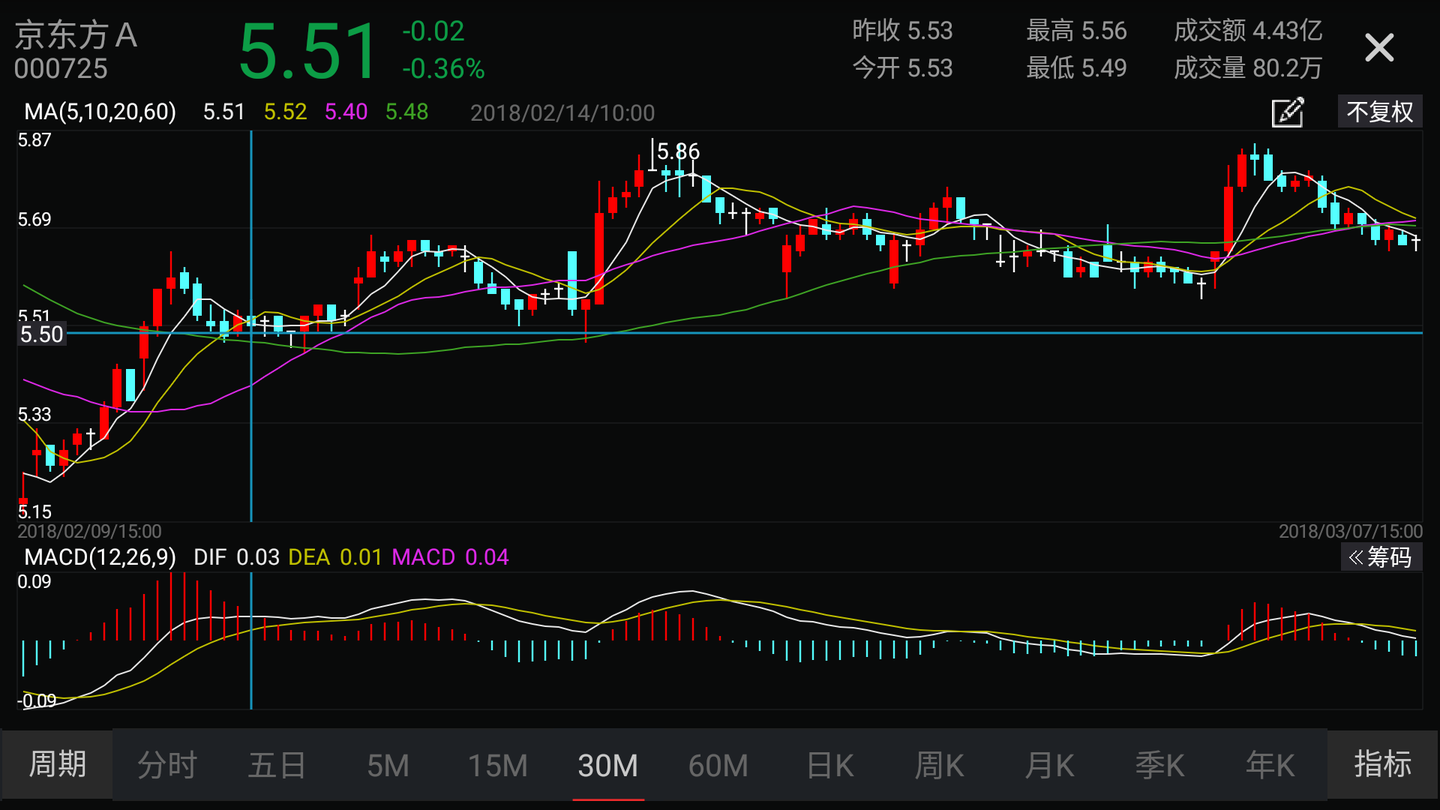Switch to the 月K monthly chart
1440x810 pixels.
[x=1049, y=766]
